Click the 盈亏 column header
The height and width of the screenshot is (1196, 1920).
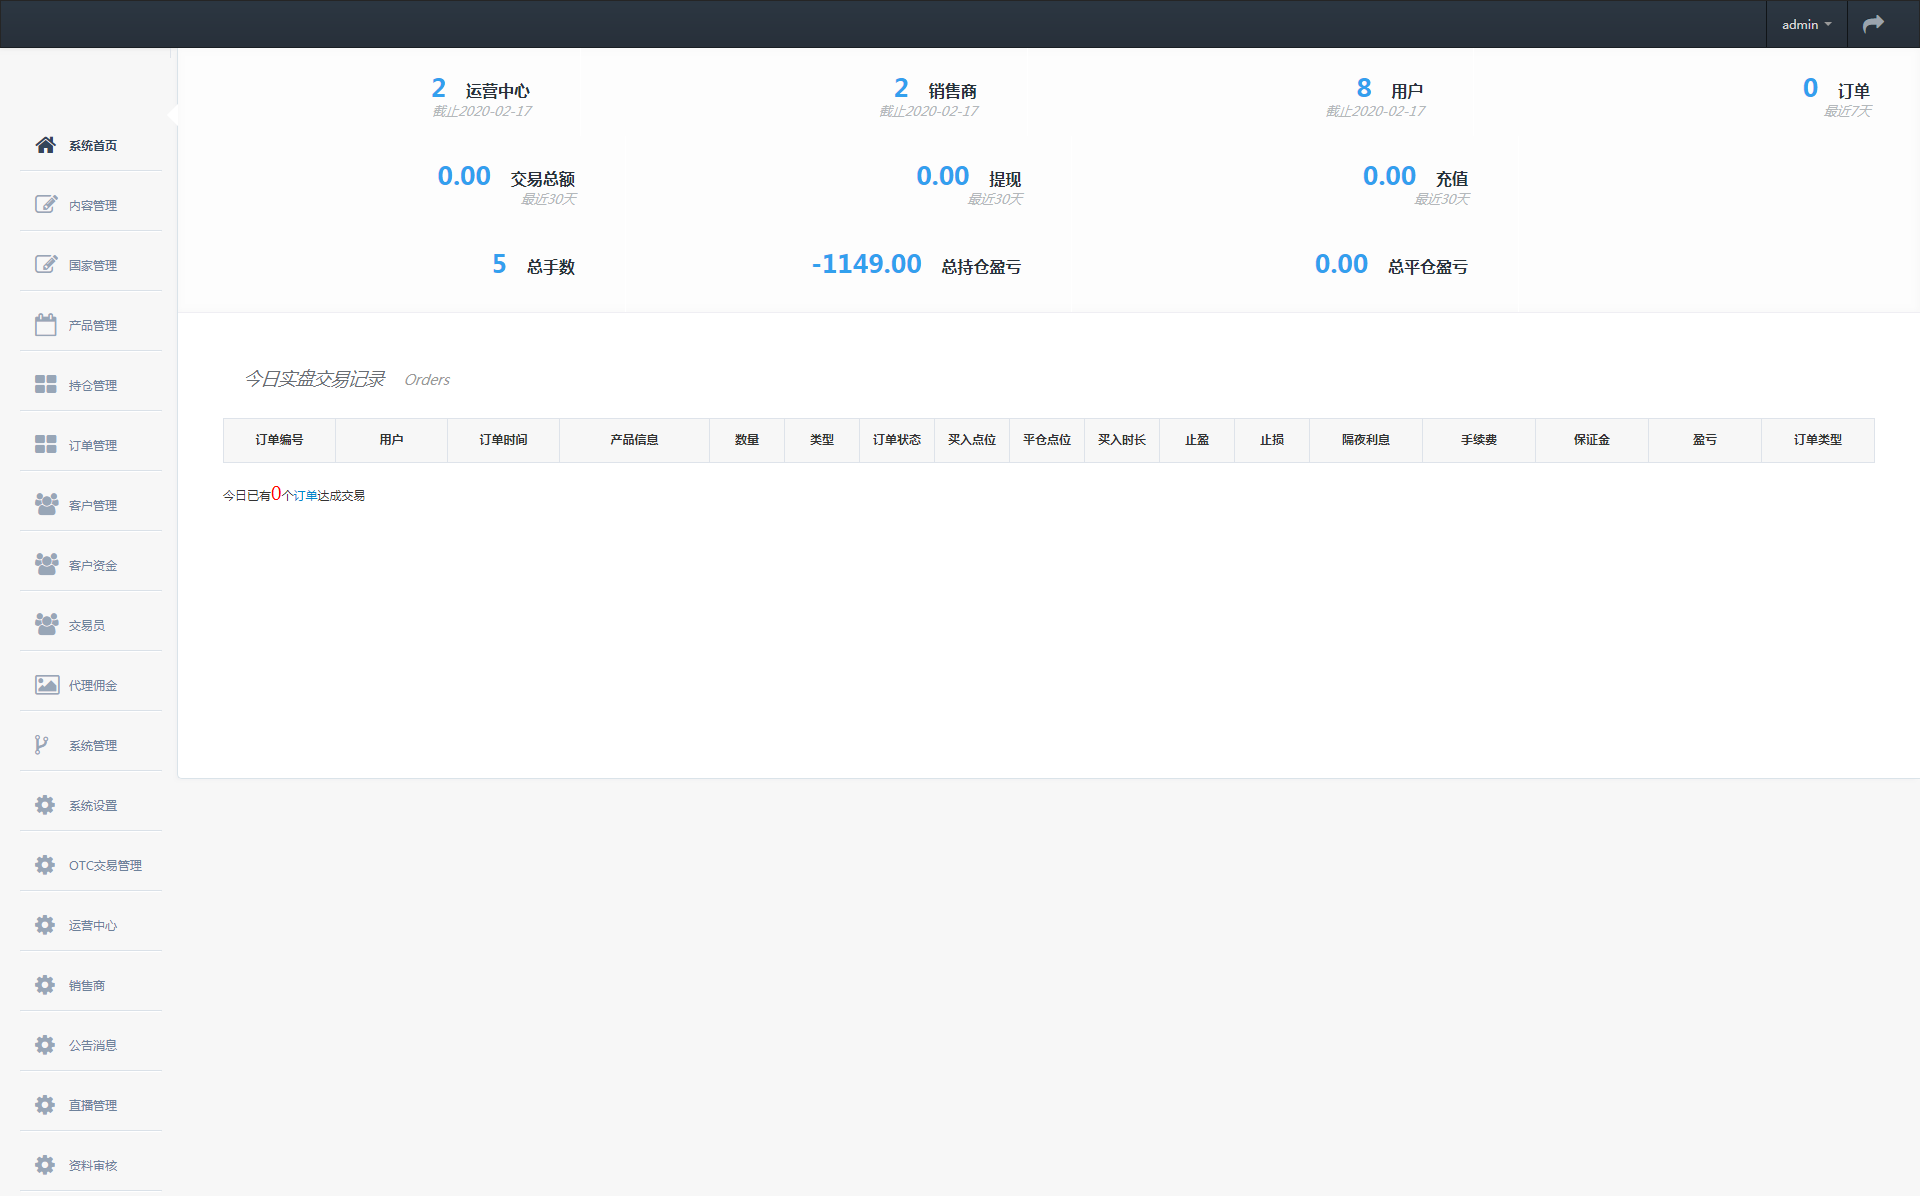(1704, 440)
